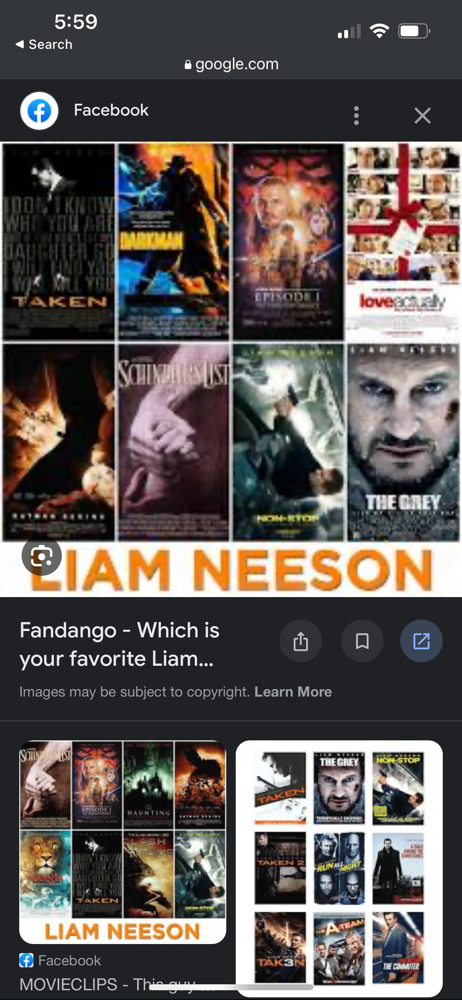The width and height of the screenshot is (462, 1000).
Task: Close the image preview panel
Action: (x=422, y=115)
